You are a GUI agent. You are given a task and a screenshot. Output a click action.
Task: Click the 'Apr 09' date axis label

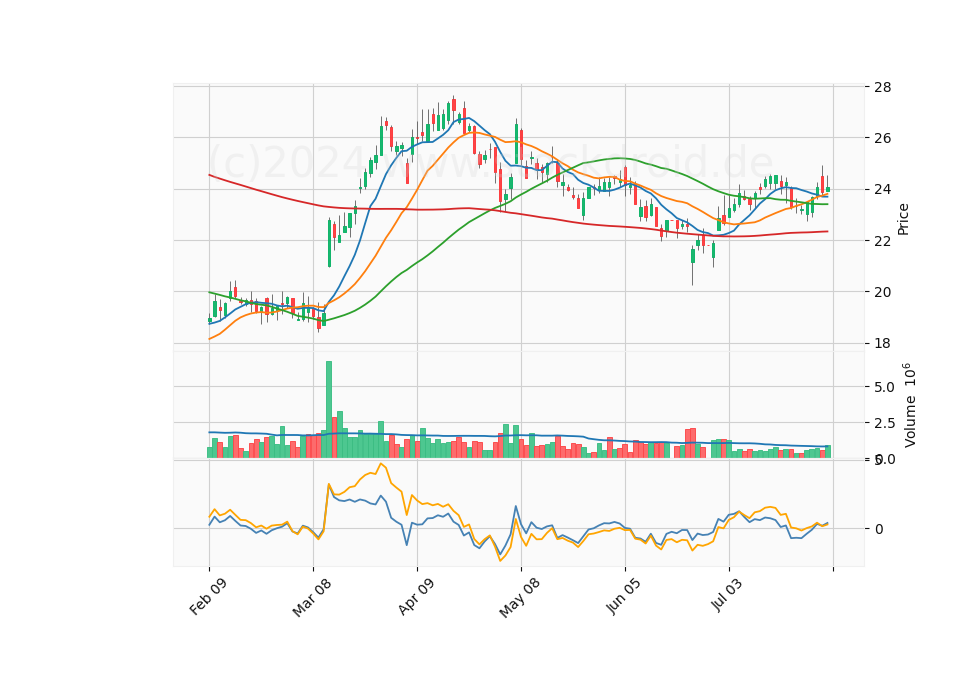point(416,596)
